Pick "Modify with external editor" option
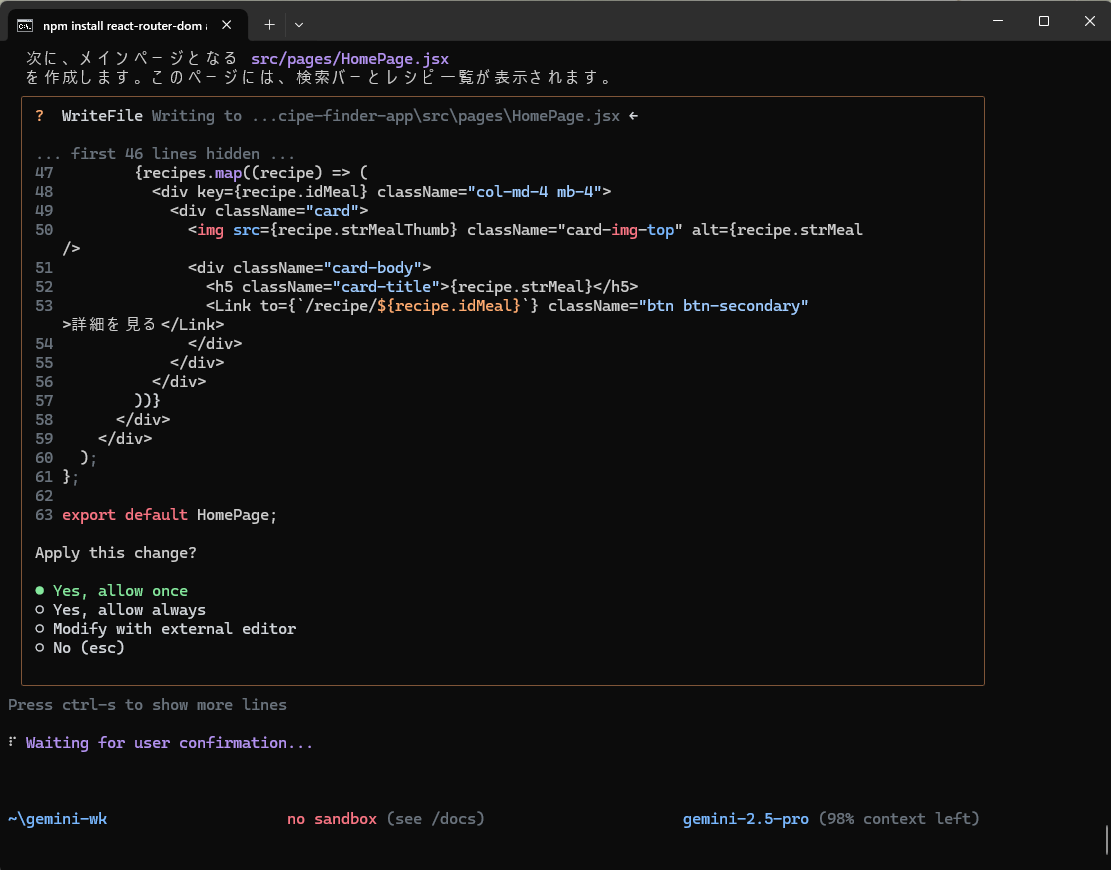Screen dimensions: 1111x870 [x=174, y=629]
